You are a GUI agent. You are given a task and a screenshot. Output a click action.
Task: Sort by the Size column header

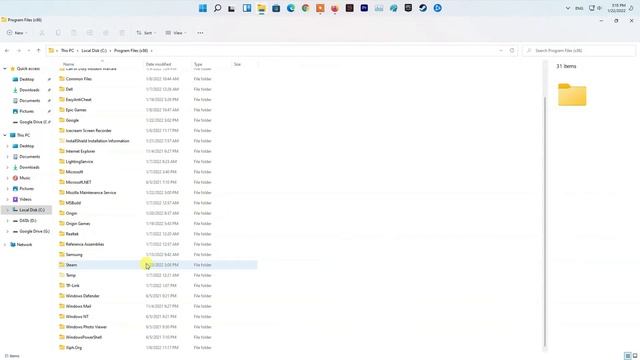pos(237,64)
